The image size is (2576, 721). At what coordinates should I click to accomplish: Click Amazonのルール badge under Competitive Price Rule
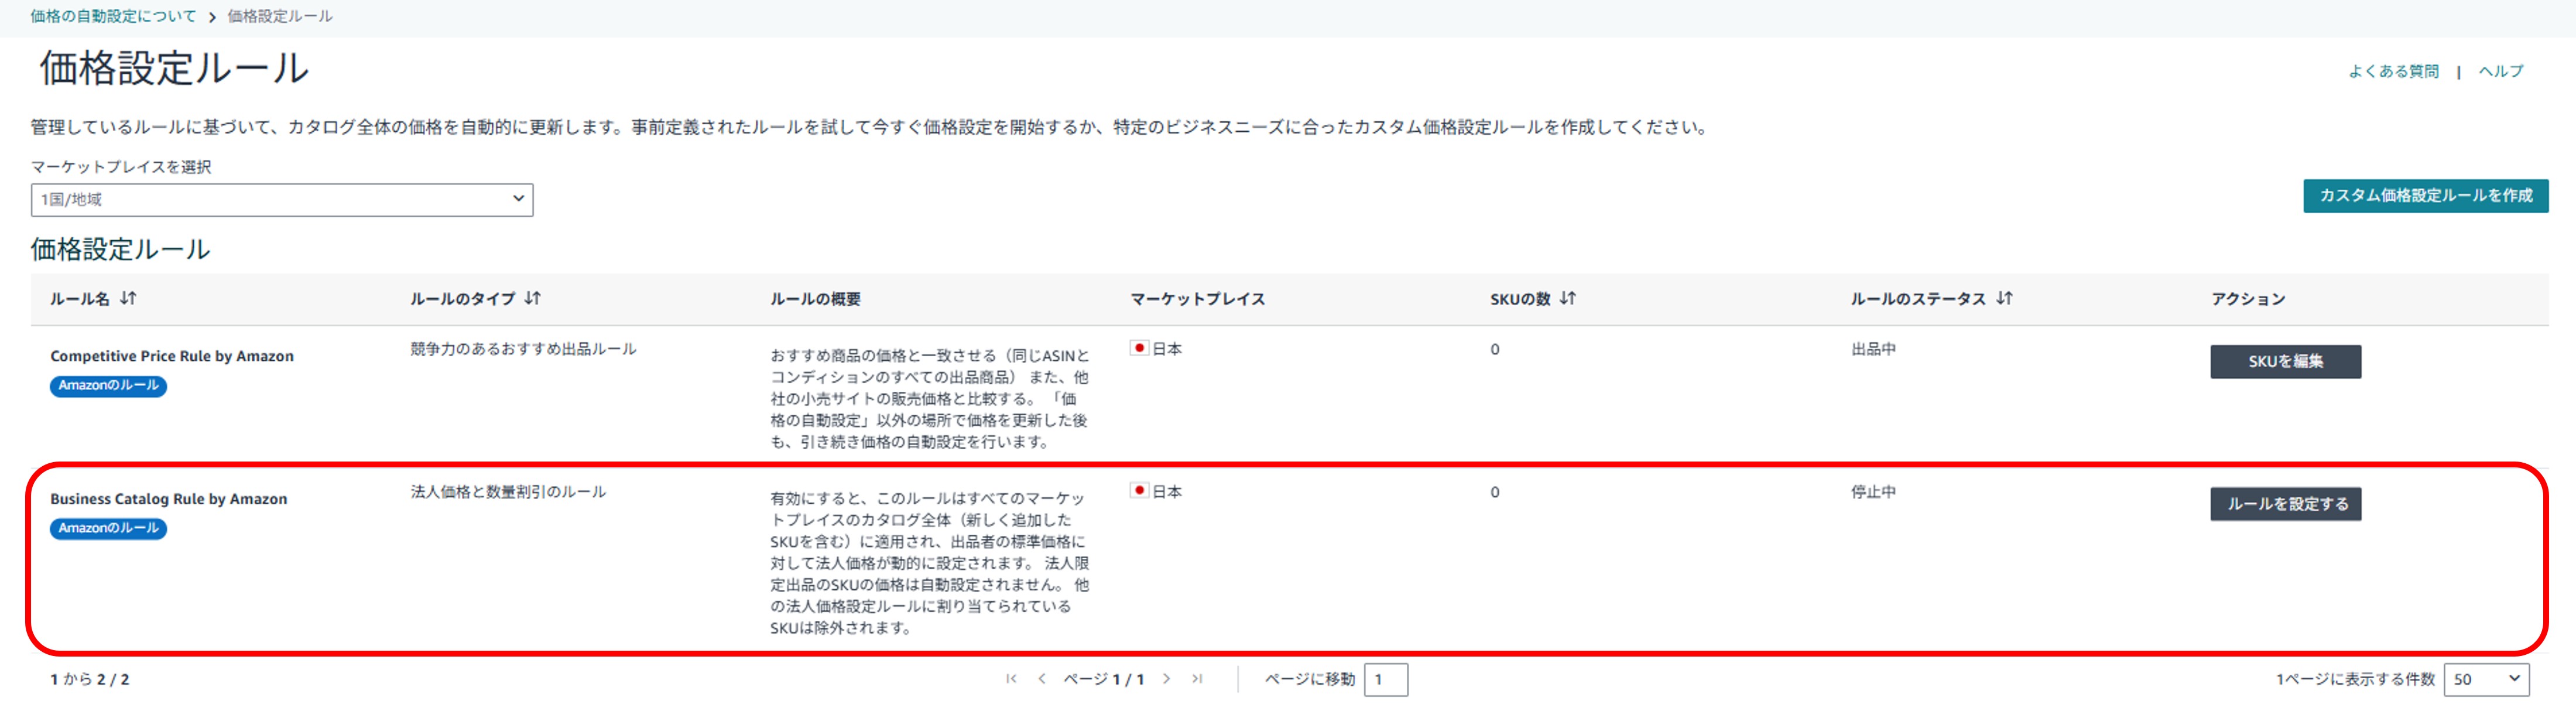(108, 385)
